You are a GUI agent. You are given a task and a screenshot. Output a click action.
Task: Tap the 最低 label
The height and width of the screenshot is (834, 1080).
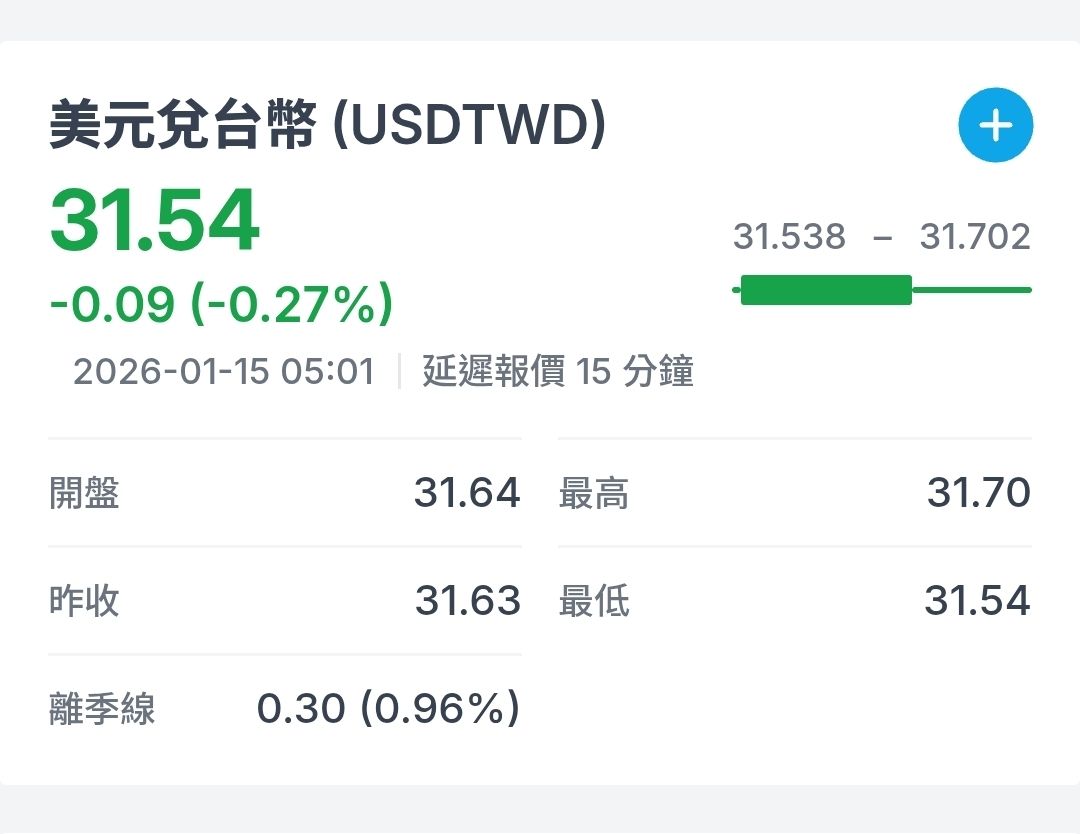coord(593,601)
